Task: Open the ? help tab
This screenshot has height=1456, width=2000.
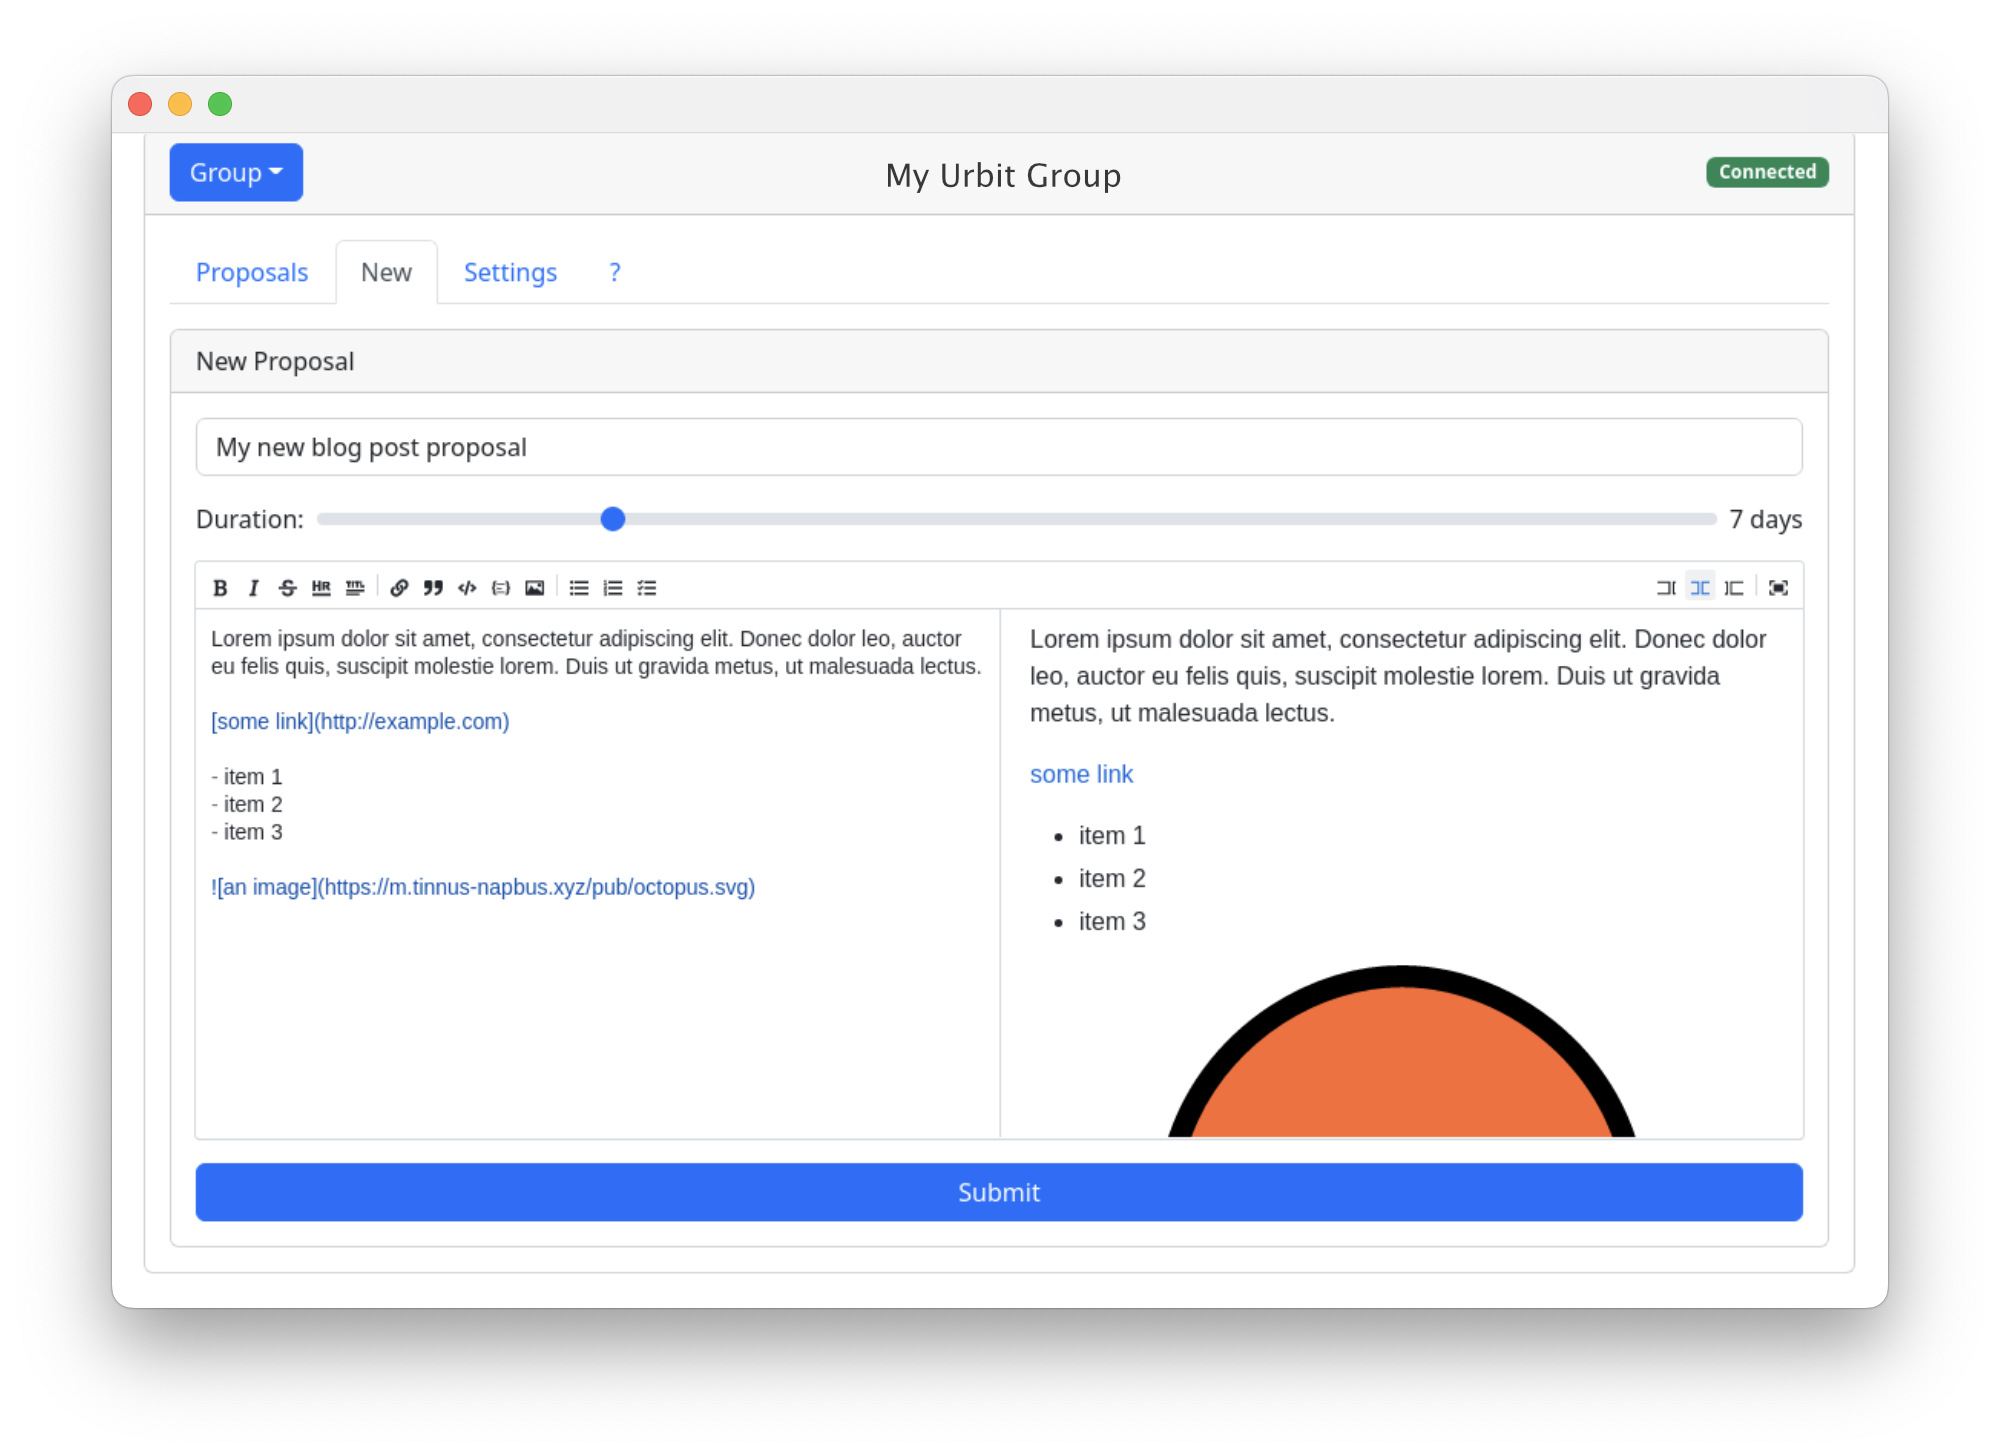Action: click(615, 272)
